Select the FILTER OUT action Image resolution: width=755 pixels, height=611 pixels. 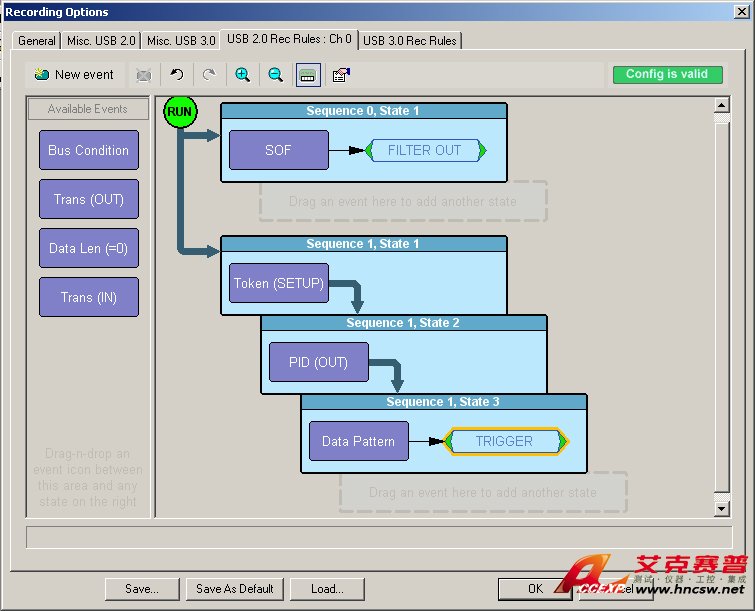point(425,150)
